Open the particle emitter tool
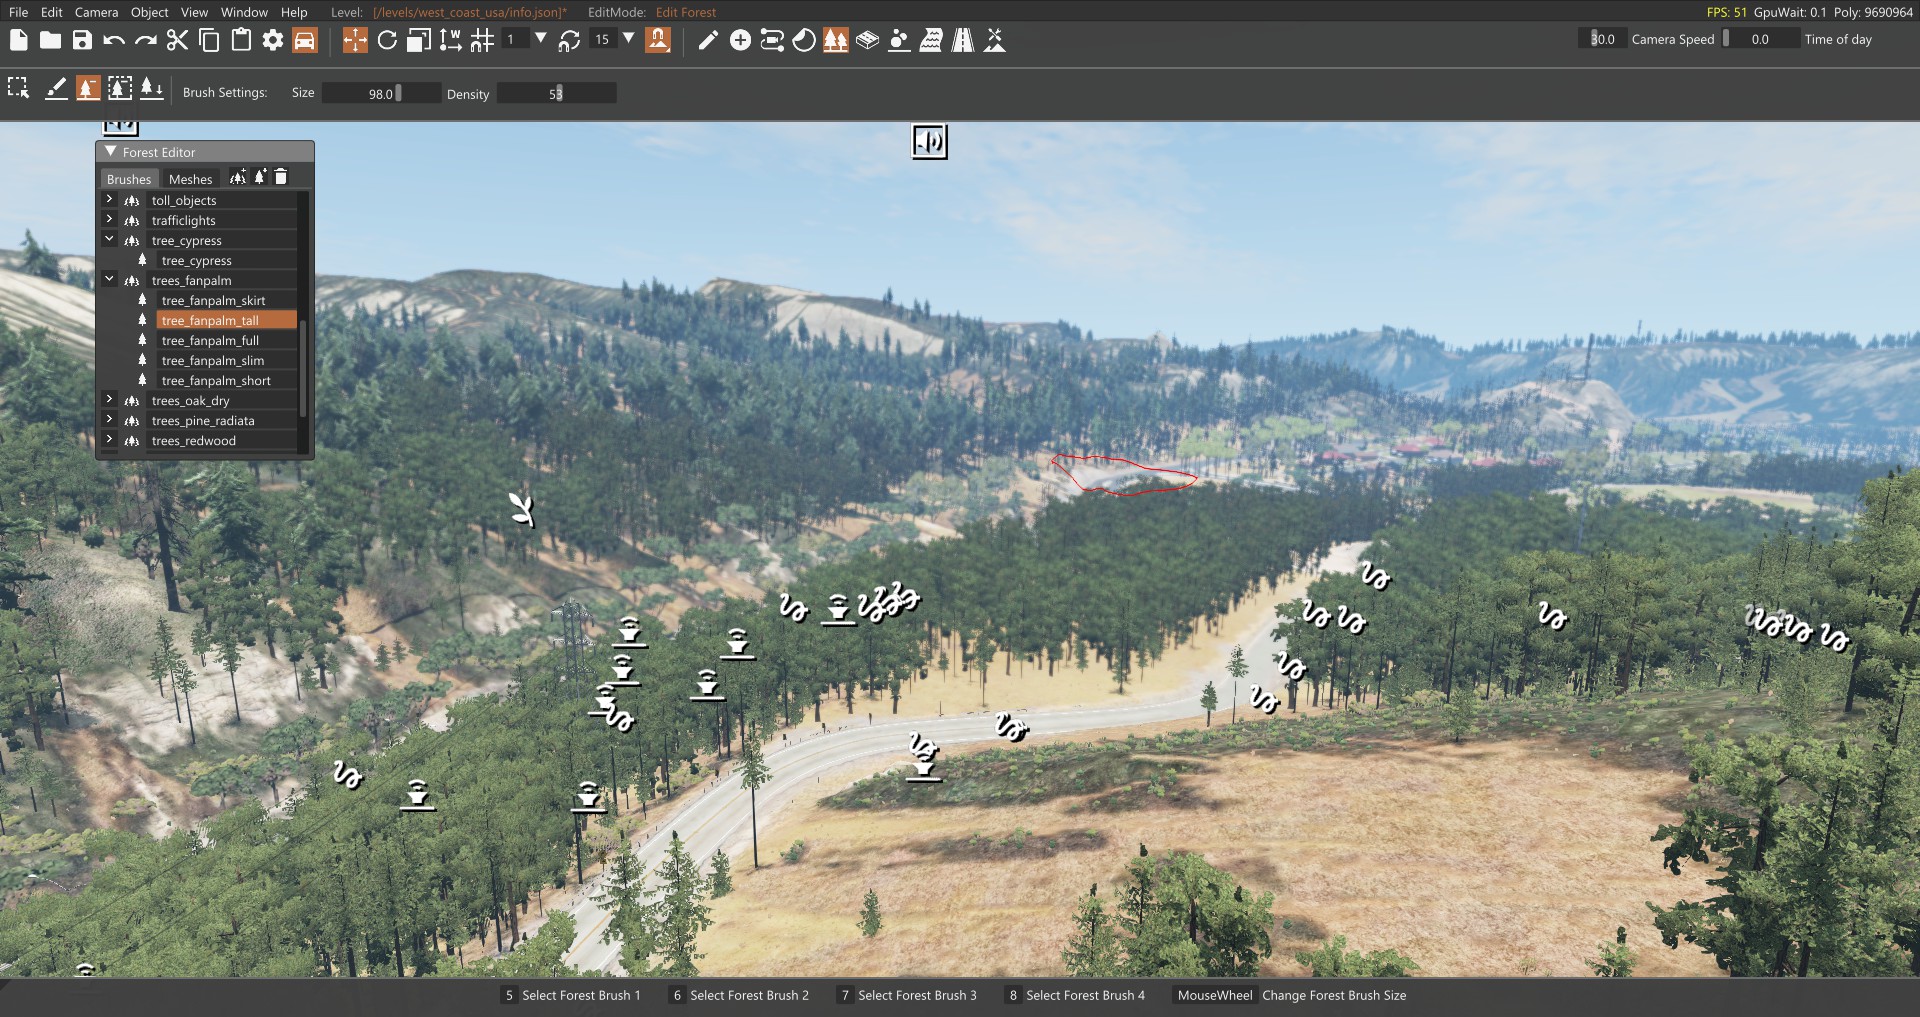 click(x=899, y=40)
